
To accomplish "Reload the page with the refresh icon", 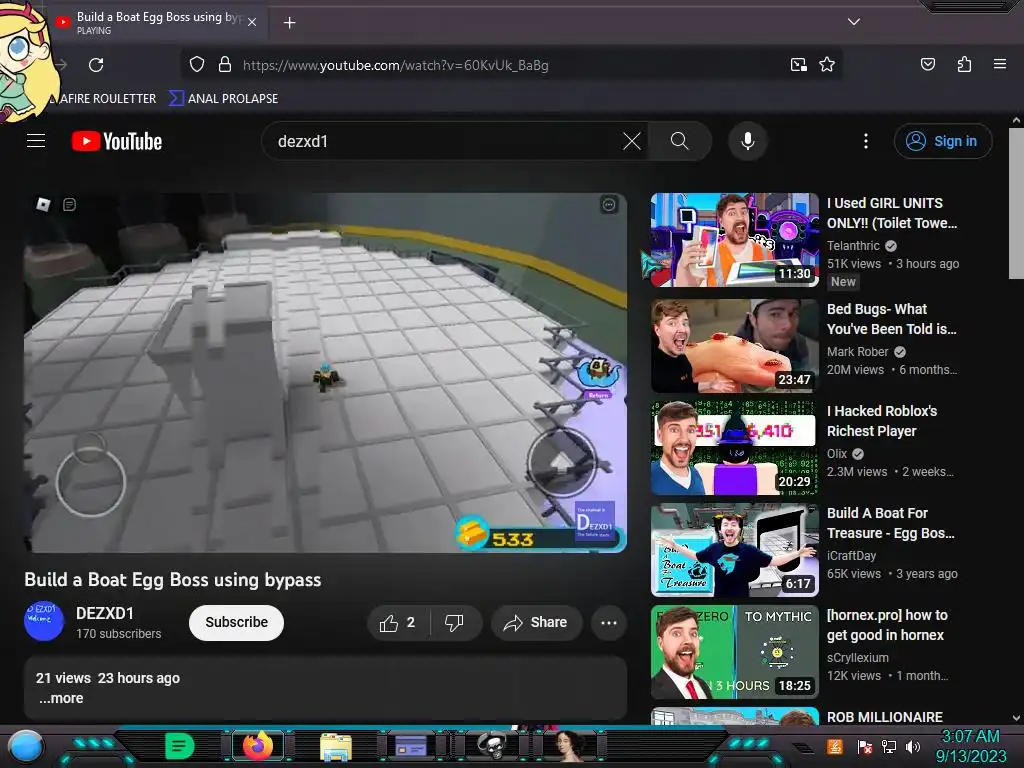I will (x=96, y=65).
